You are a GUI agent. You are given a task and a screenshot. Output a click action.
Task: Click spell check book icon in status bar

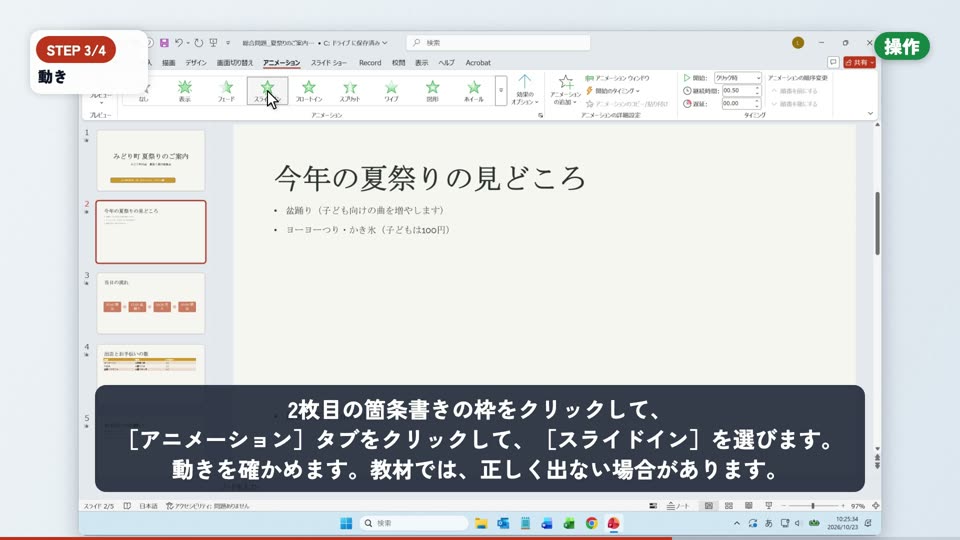tap(127, 506)
